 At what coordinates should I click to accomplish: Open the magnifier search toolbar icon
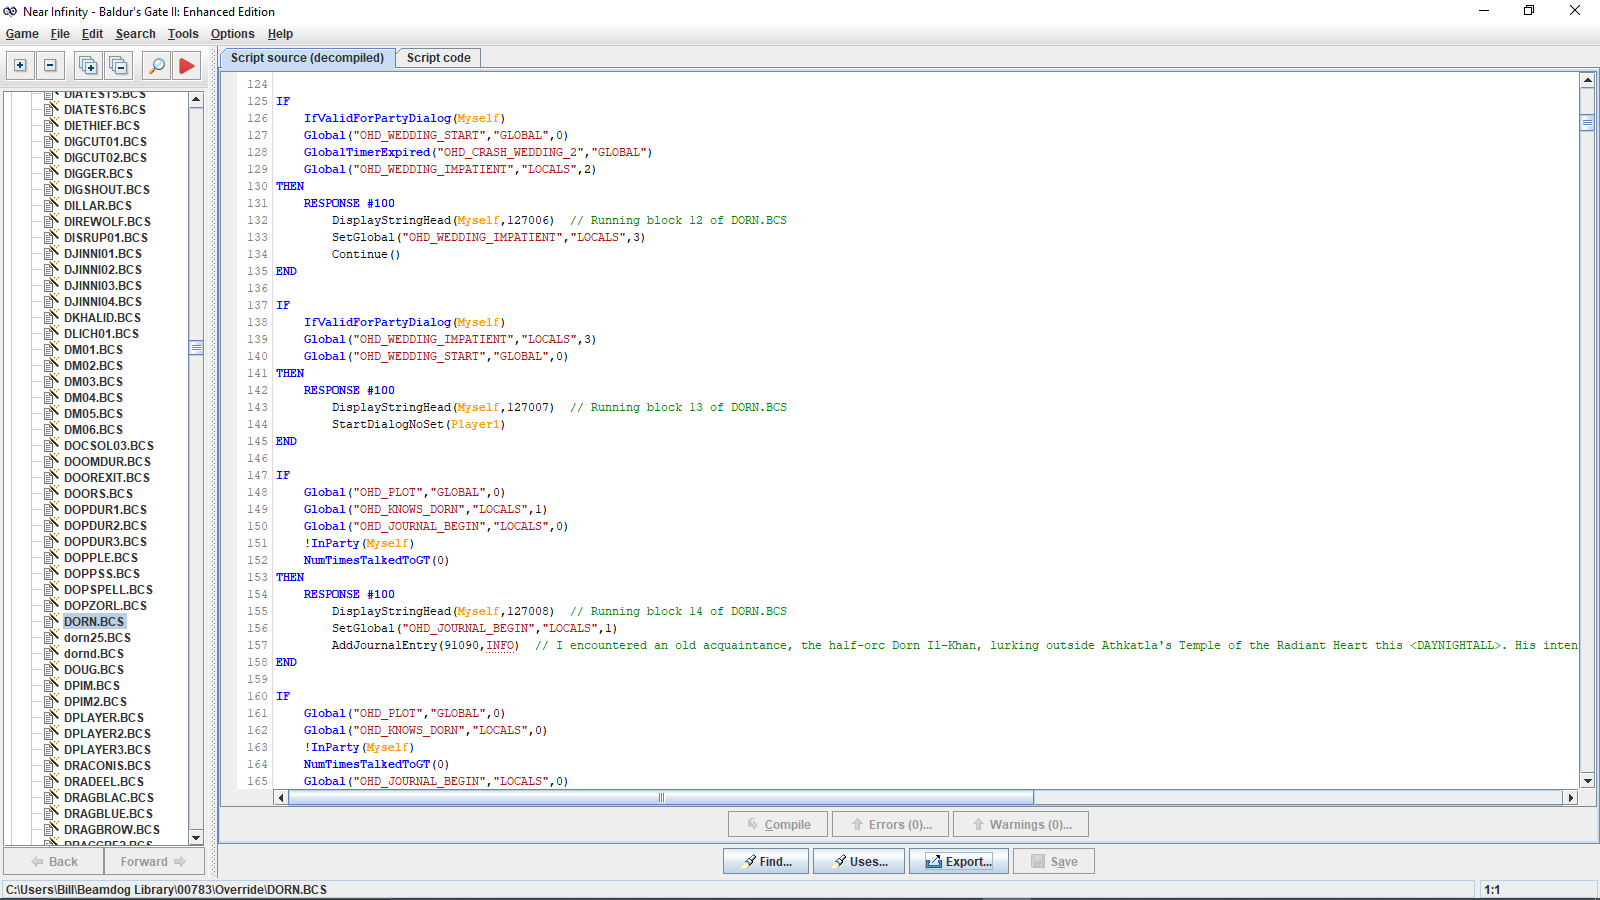(x=157, y=66)
